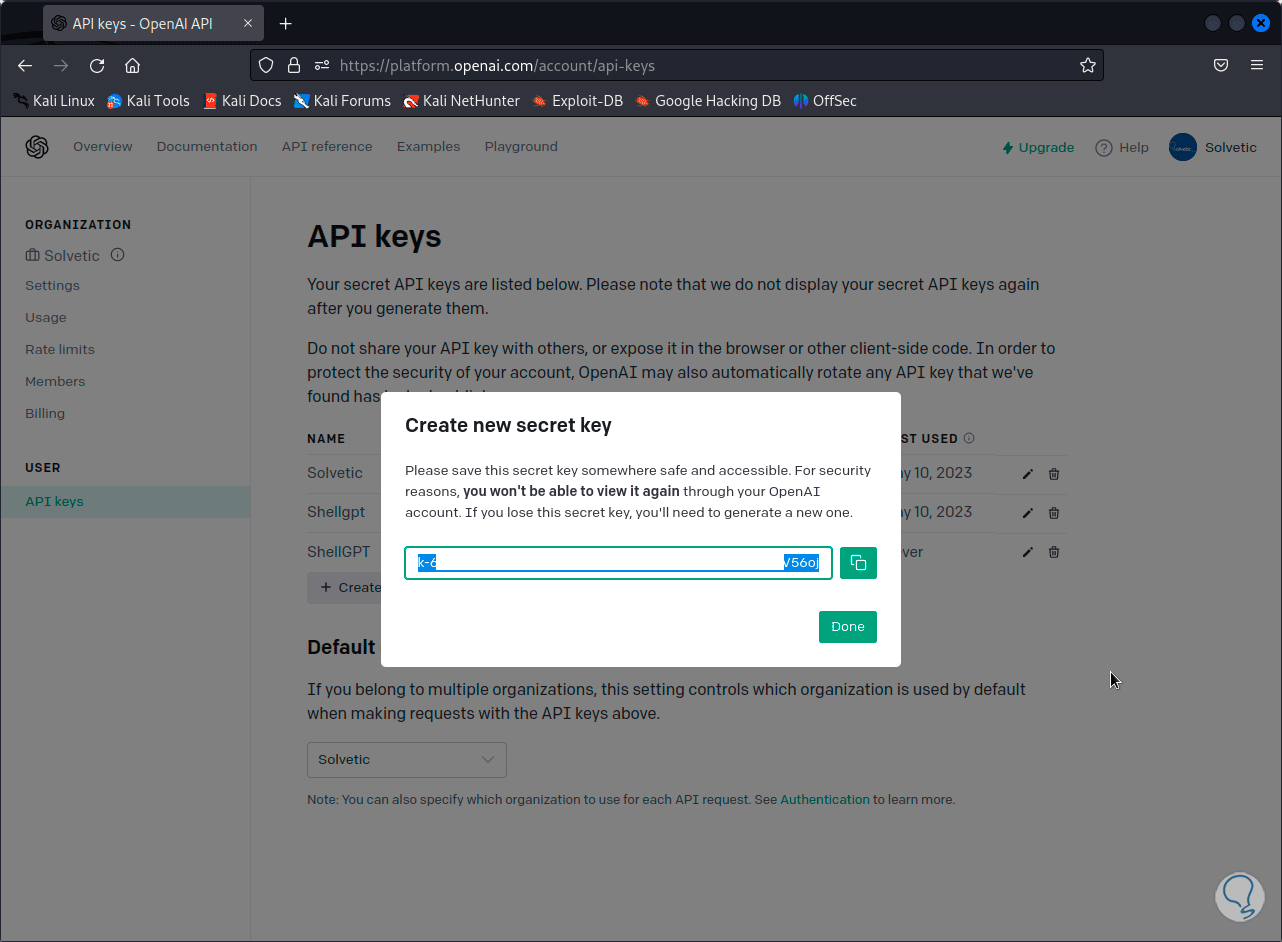1282x942 pixels.
Task: Click the Done button in the dialog
Action: (848, 627)
